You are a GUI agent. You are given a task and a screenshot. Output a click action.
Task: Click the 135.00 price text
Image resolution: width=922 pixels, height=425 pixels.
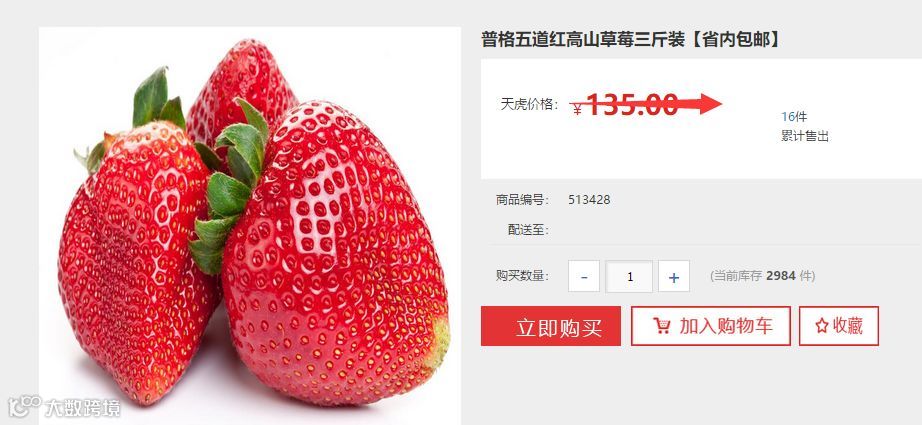[x=632, y=105]
